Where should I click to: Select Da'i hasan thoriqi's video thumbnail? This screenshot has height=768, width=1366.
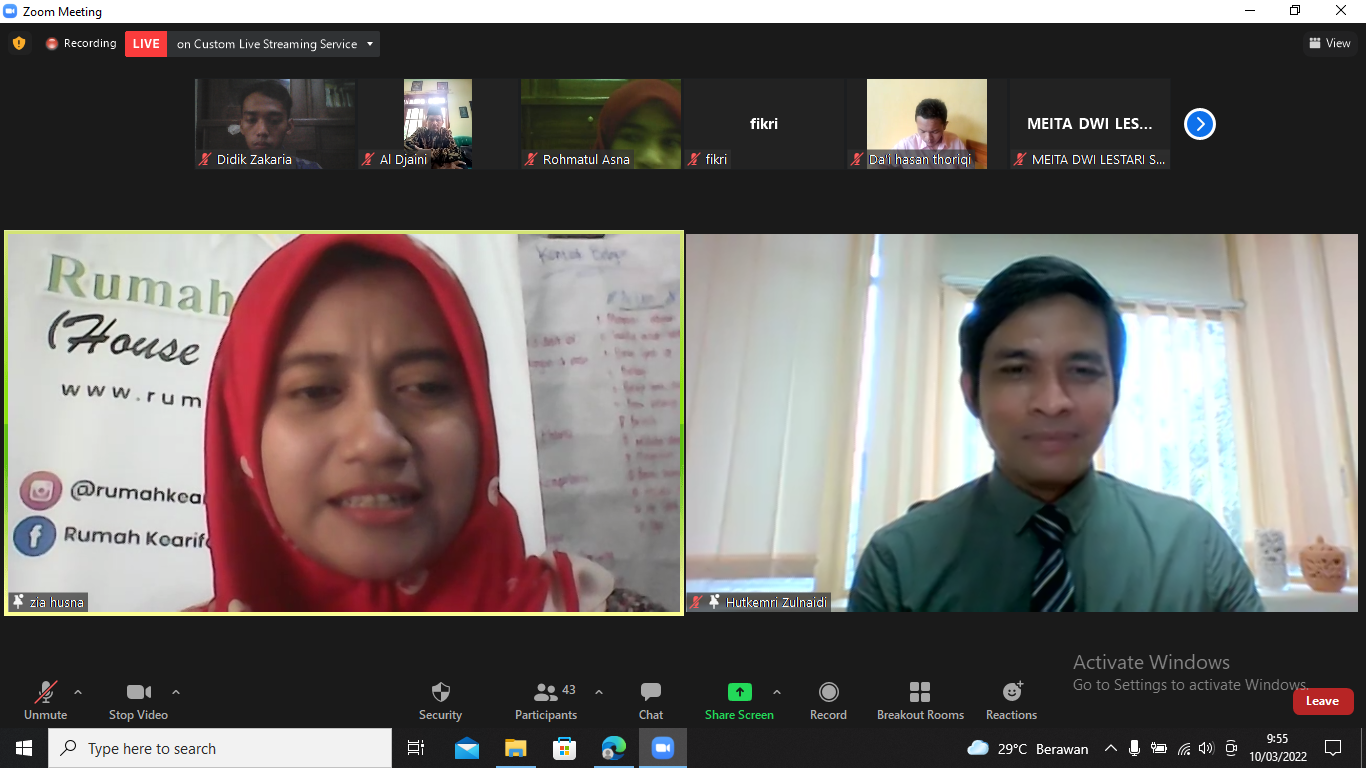coord(927,124)
